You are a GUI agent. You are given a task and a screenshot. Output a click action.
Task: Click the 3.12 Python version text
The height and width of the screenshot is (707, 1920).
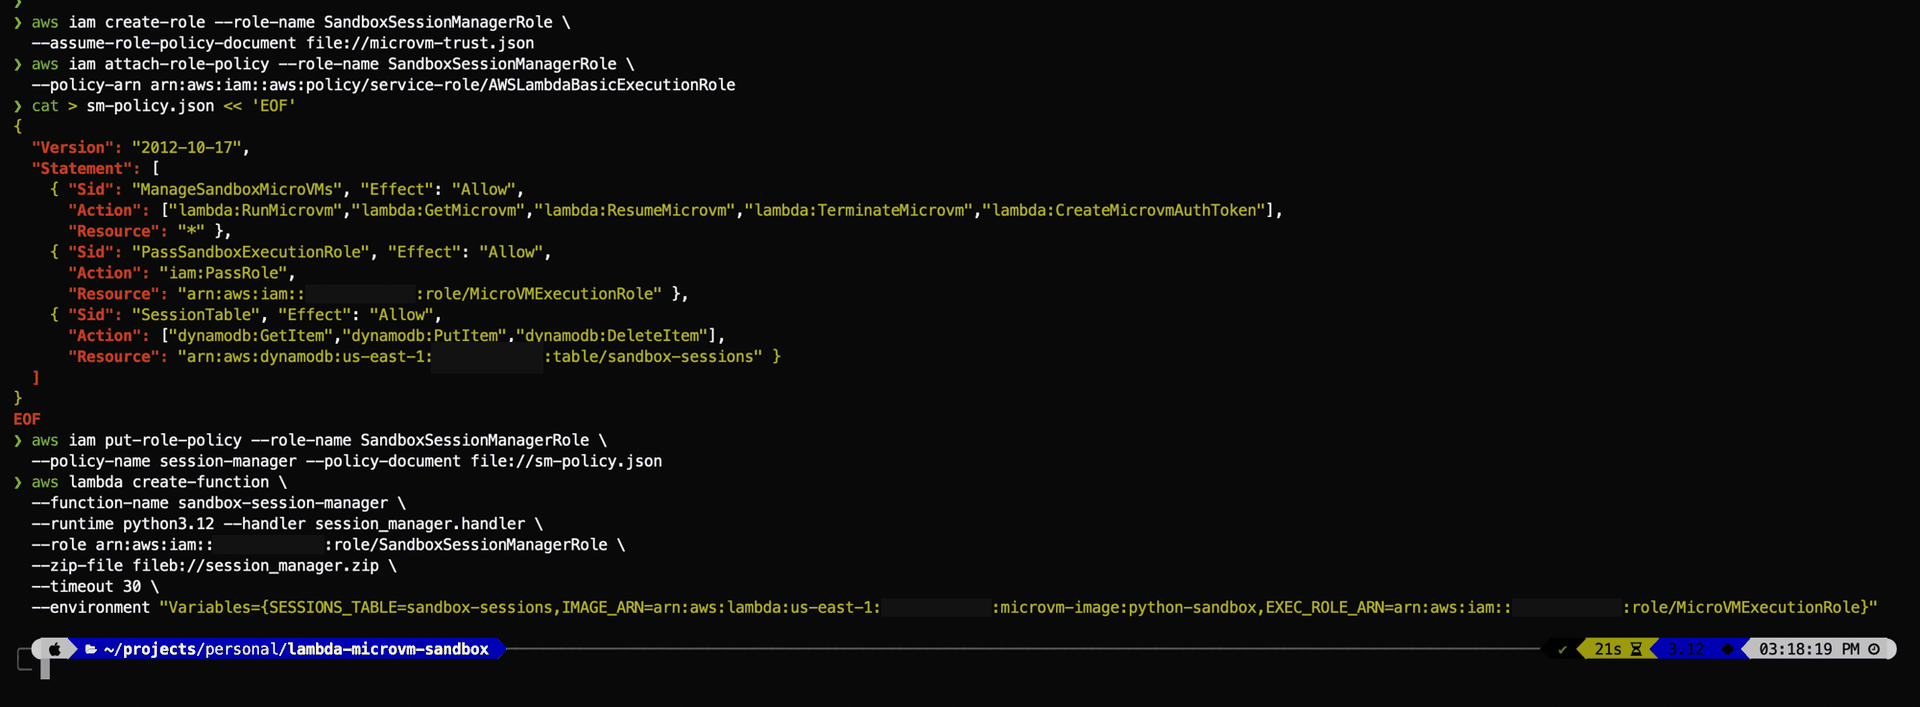point(1685,649)
